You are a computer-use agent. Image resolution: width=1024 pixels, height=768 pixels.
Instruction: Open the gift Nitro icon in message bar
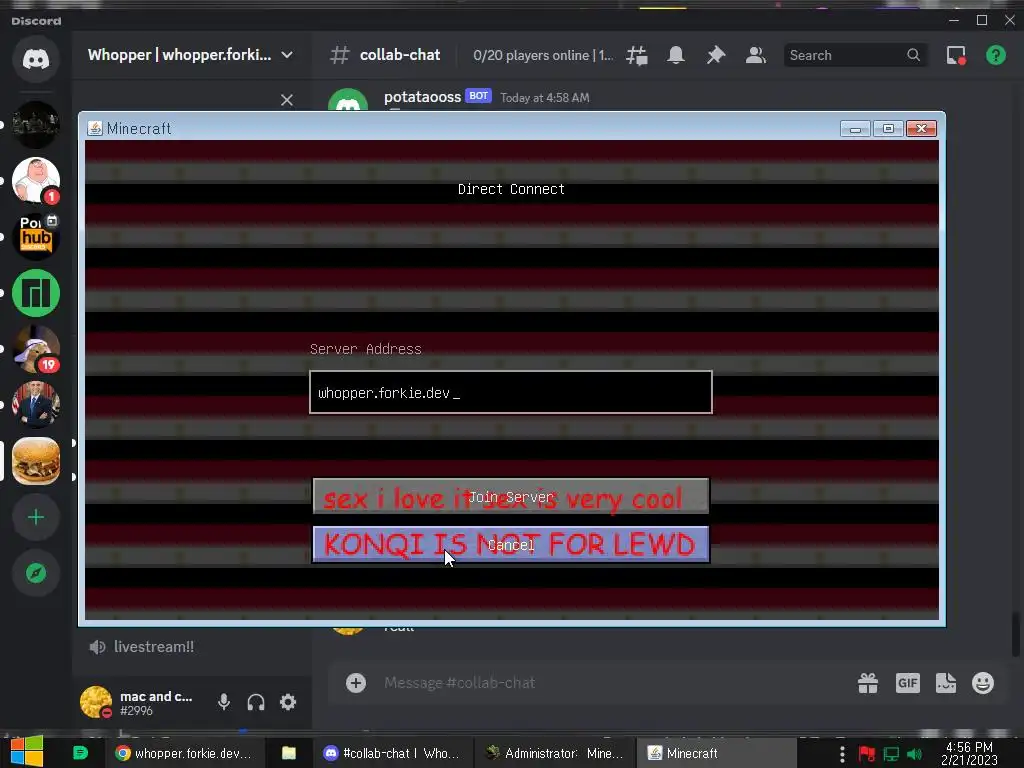pos(868,683)
